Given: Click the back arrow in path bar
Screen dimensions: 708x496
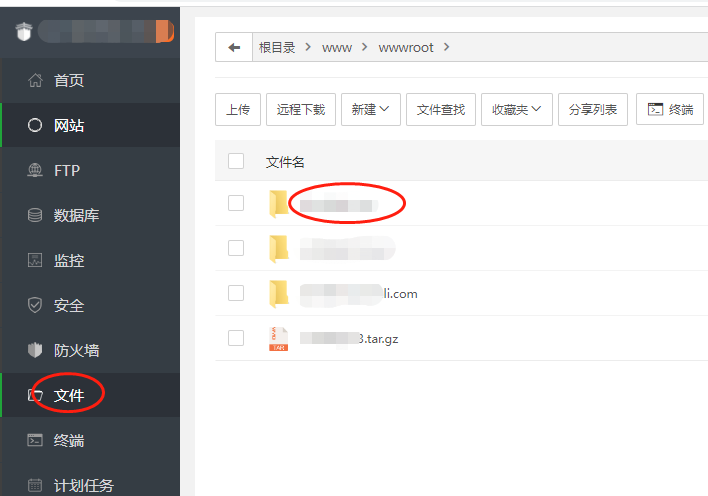Looking at the screenshot, I should tap(234, 47).
